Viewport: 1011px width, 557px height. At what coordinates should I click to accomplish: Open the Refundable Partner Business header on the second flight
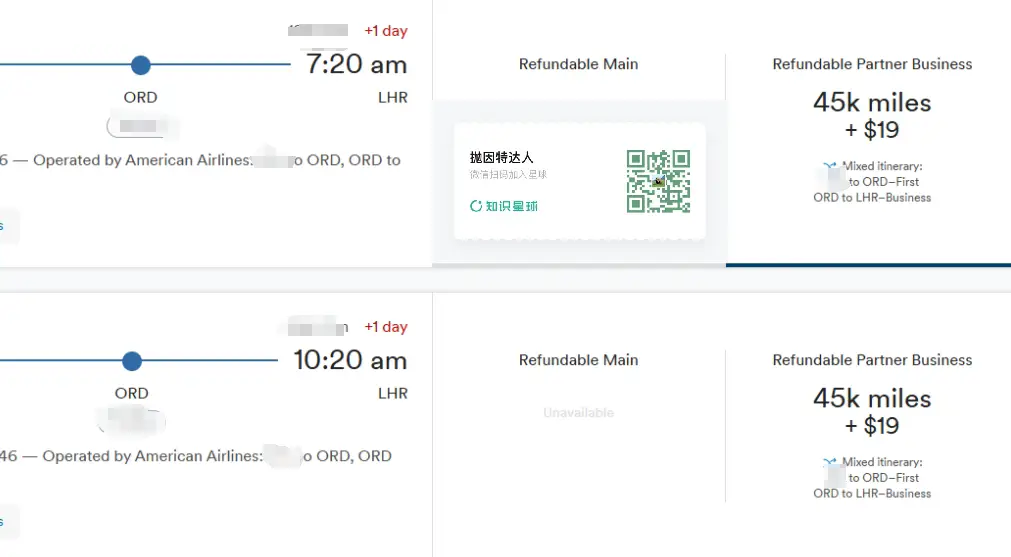[x=872, y=360]
